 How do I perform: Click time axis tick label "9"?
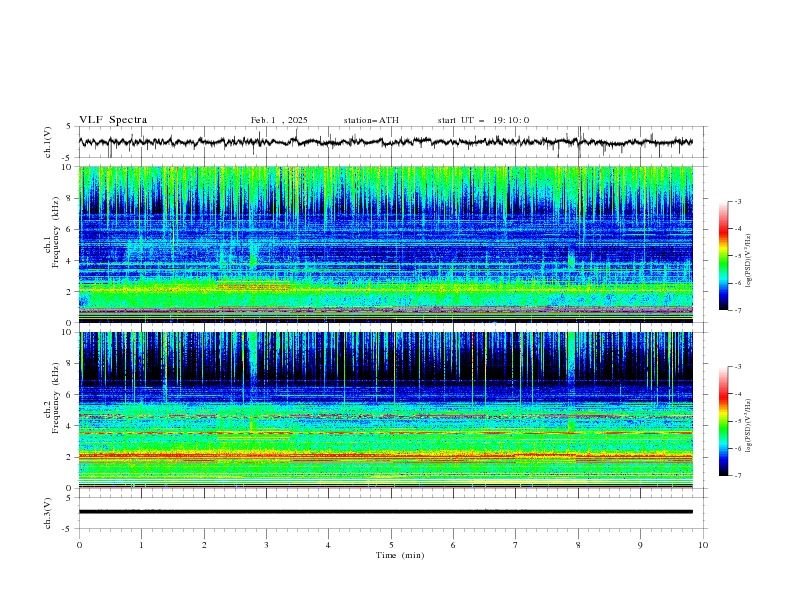tap(640, 545)
